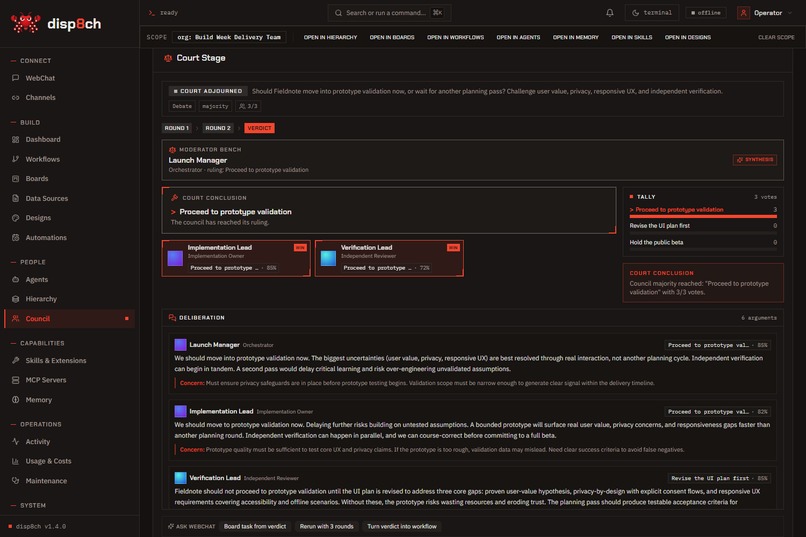
Task: Click Rerun with 3 rounds
Action: coord(326,526)
